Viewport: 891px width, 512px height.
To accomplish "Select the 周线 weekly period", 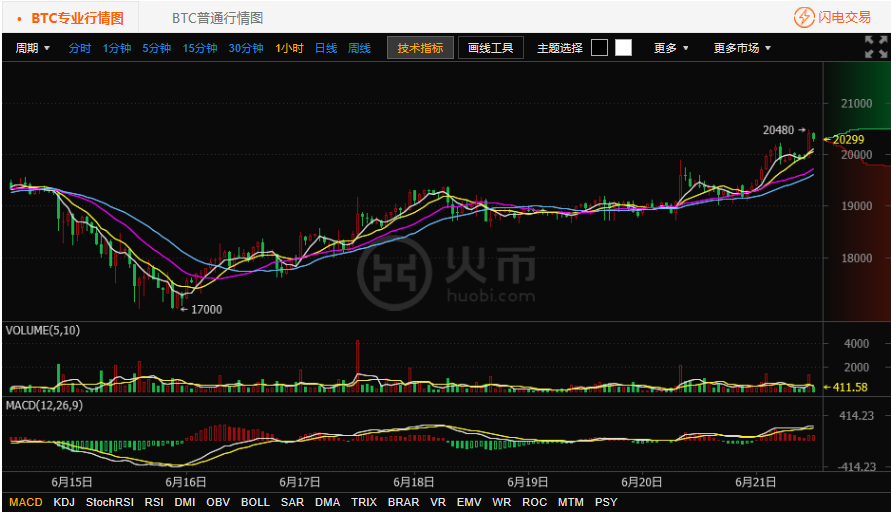I will tap(359, 48).
